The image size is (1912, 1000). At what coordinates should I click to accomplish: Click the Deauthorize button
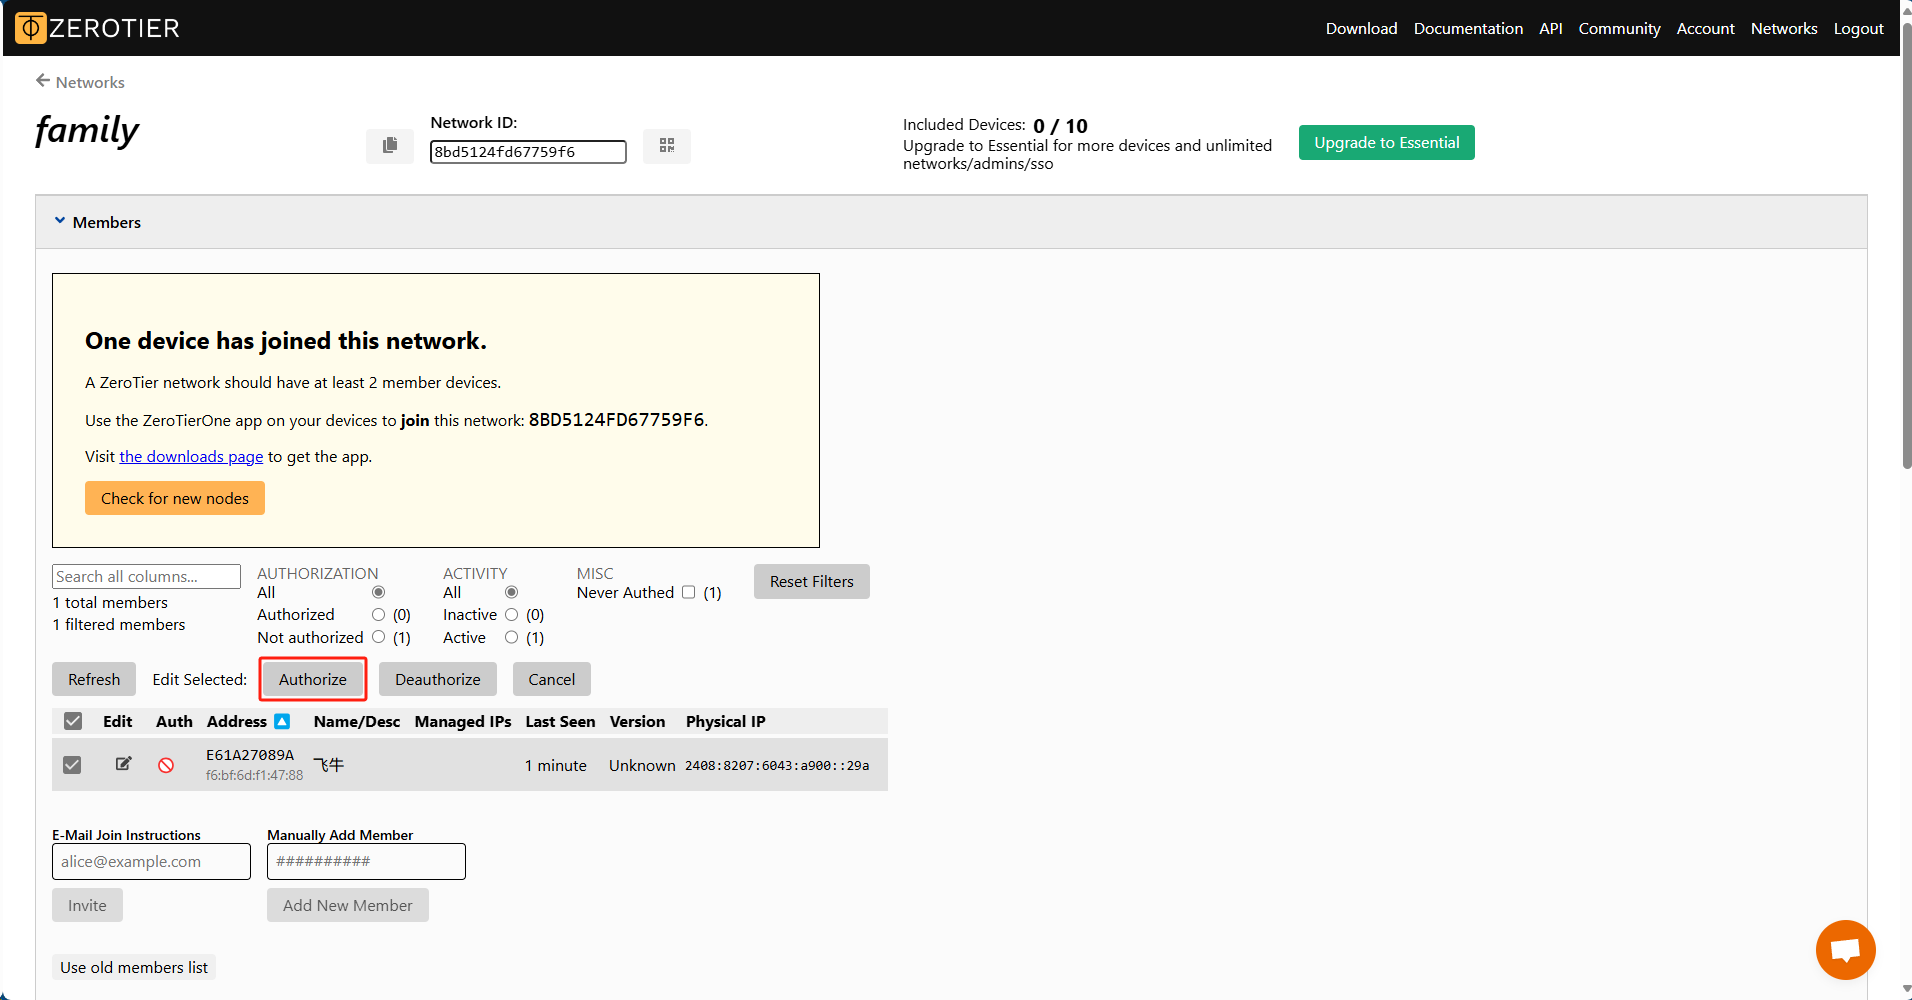coord(437,679)
